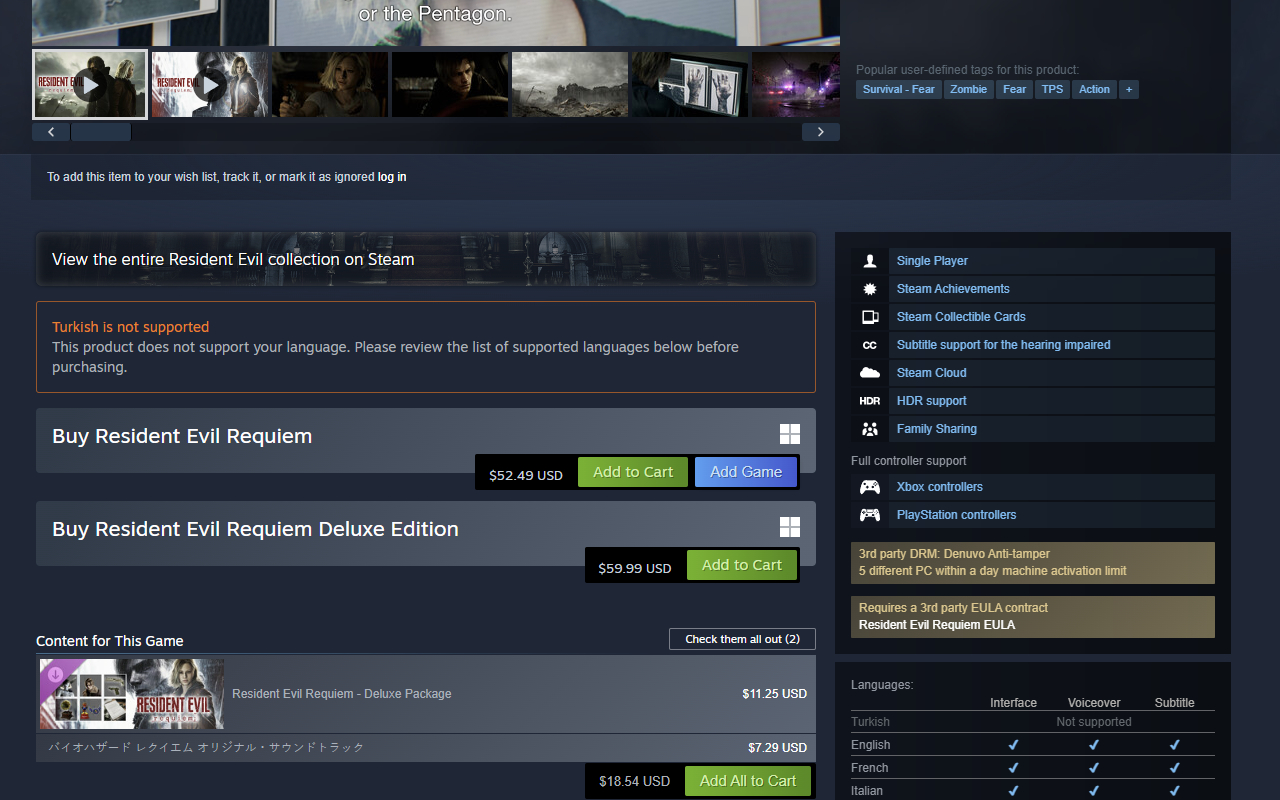Click the right arrow of screenshot strip
This screenshot has width=1280, height=800.
(821, 132)
